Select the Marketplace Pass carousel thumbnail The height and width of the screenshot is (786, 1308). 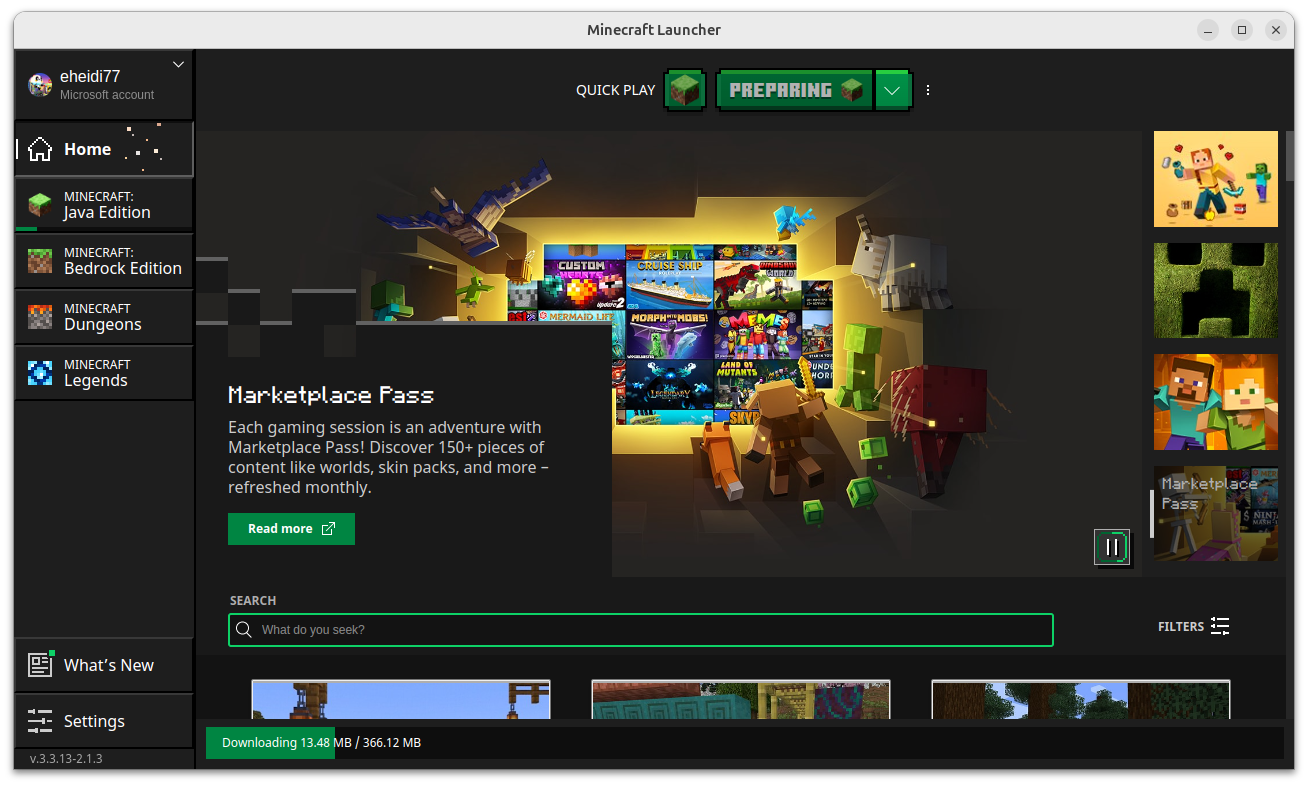[1215, 513]
